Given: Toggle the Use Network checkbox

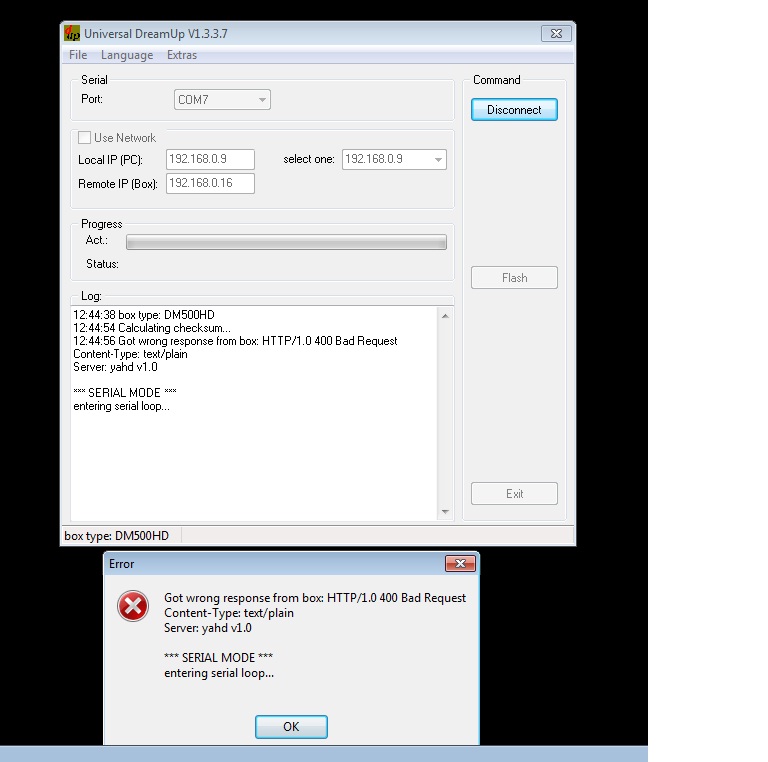Looking at the screenshot, I should [x=85, y=138].
